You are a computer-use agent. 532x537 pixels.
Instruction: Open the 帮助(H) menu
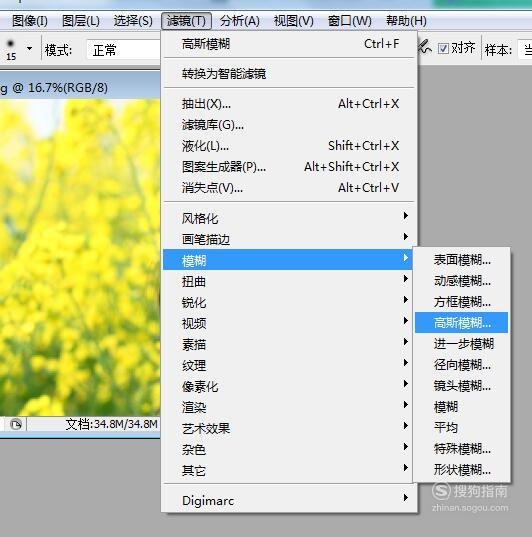point(406,21)
